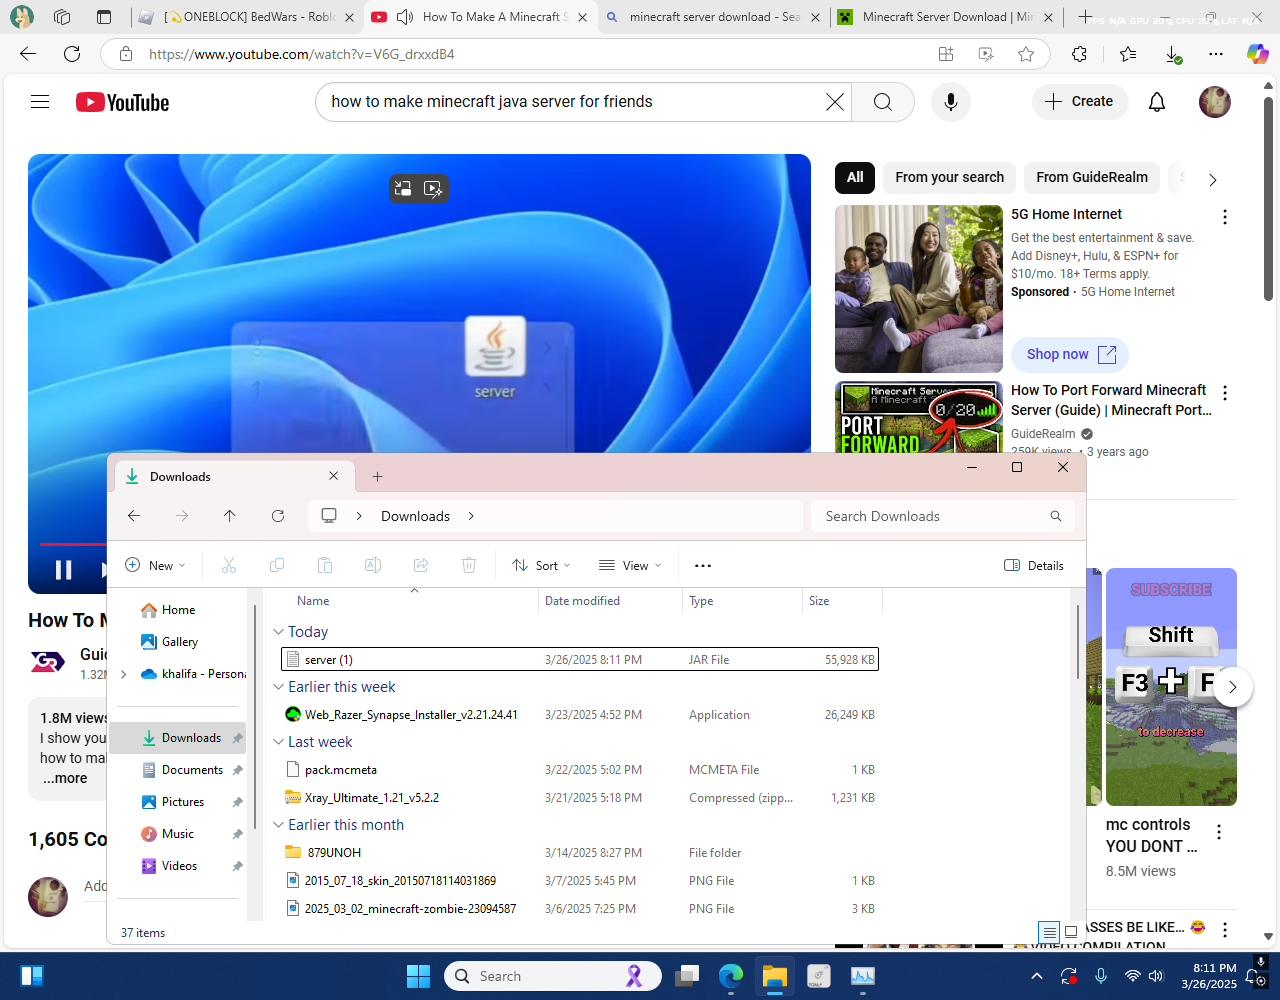The width and height of the screenshot is (1280, 1000).
Task: Collapse the Today group
Action: click(x=279, y=632)
